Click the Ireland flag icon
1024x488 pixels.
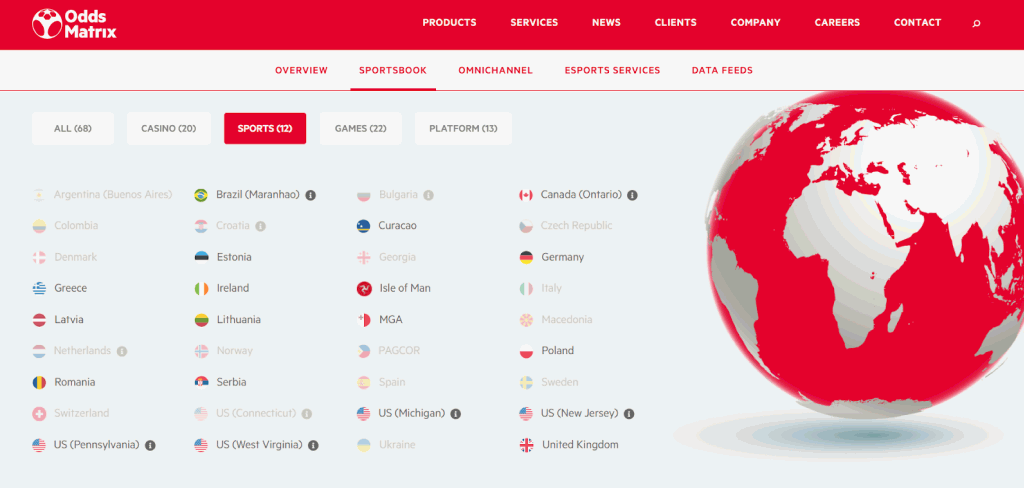pyautogui.click(x=201, y=288)
